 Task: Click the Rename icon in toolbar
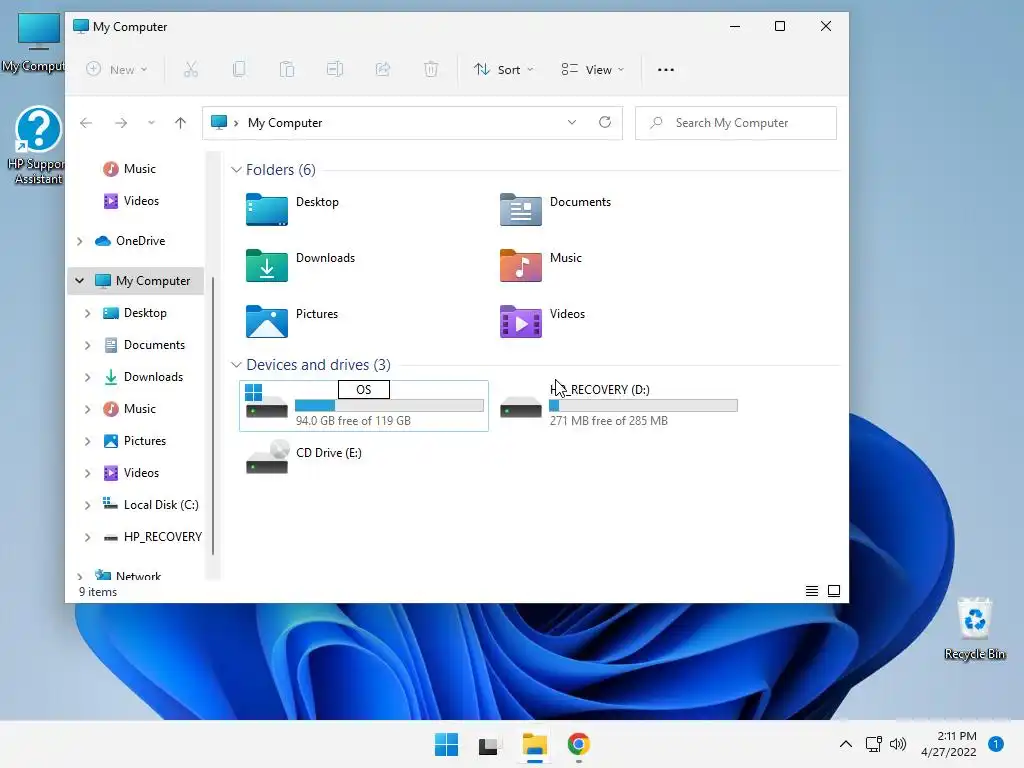[x=335, y=69]
